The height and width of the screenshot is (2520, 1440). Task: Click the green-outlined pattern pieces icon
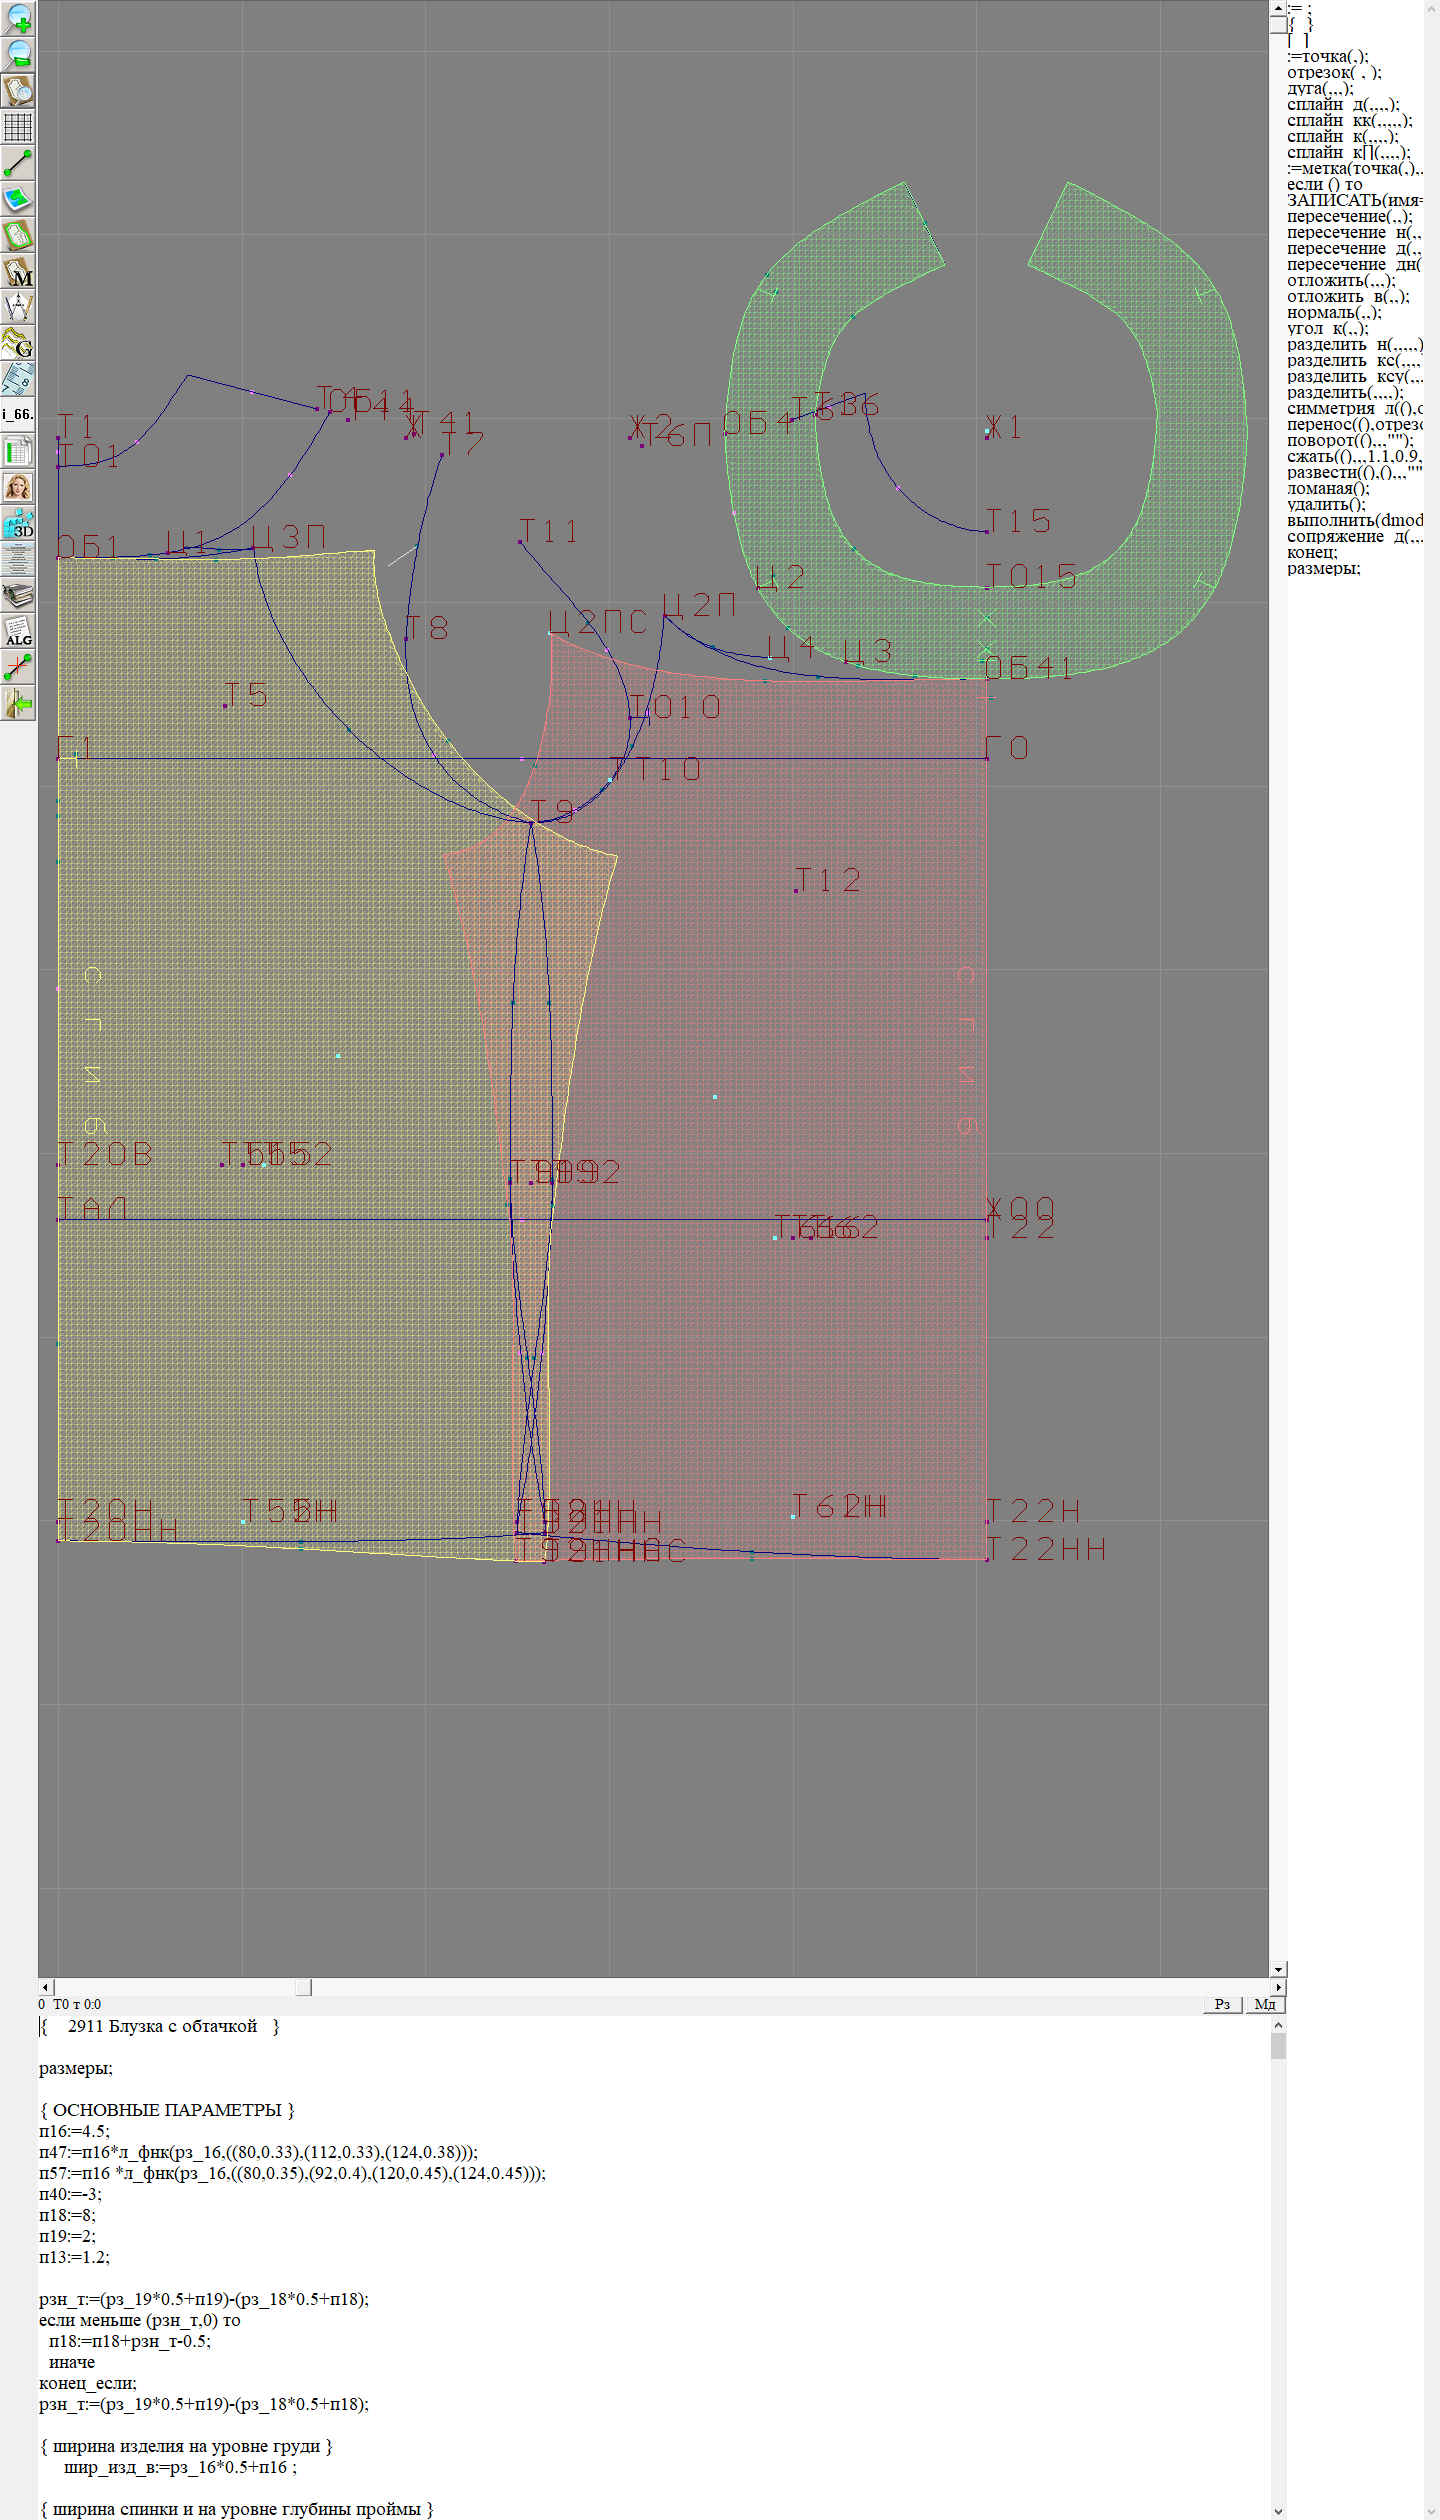(x=18, y=234)
